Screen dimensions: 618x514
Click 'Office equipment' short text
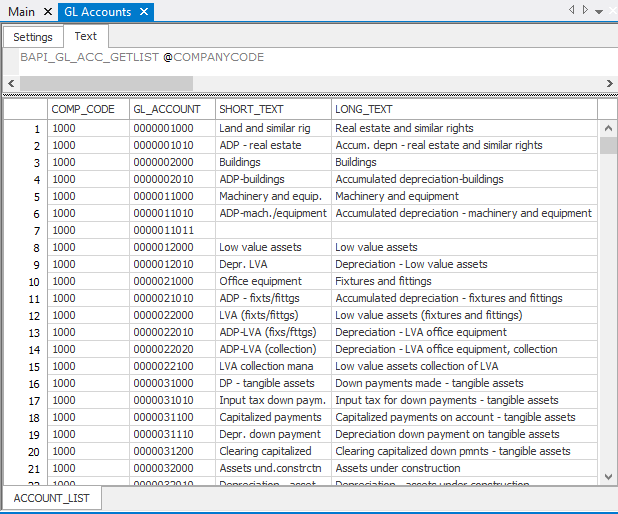(x=273, y=281)
